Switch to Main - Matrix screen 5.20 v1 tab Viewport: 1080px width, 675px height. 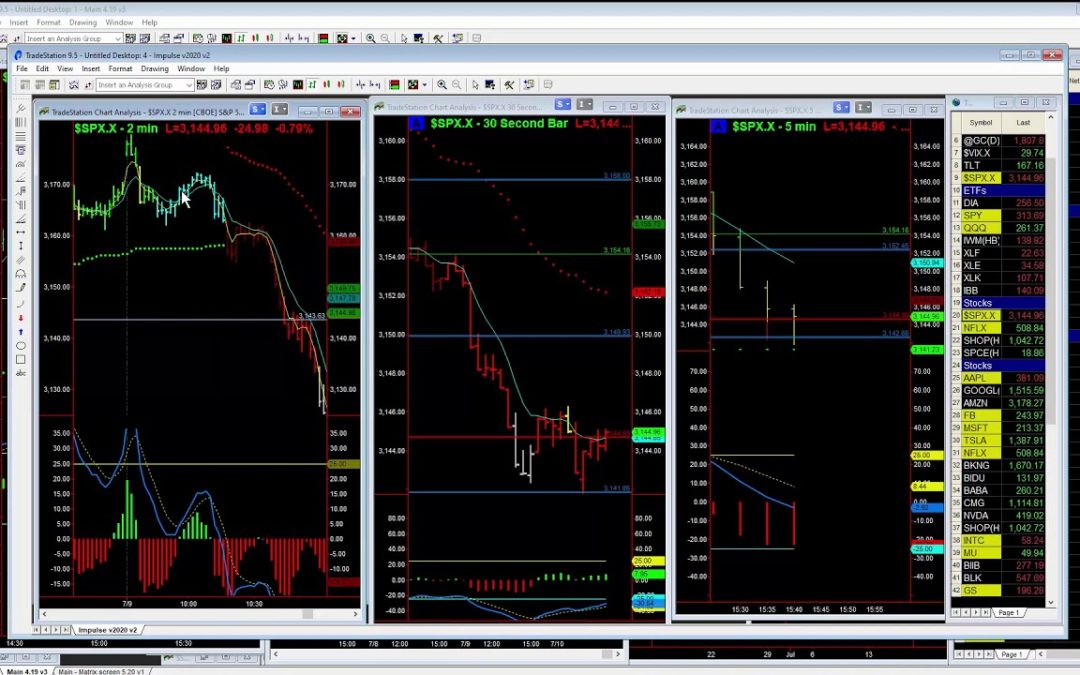point(101,671)
